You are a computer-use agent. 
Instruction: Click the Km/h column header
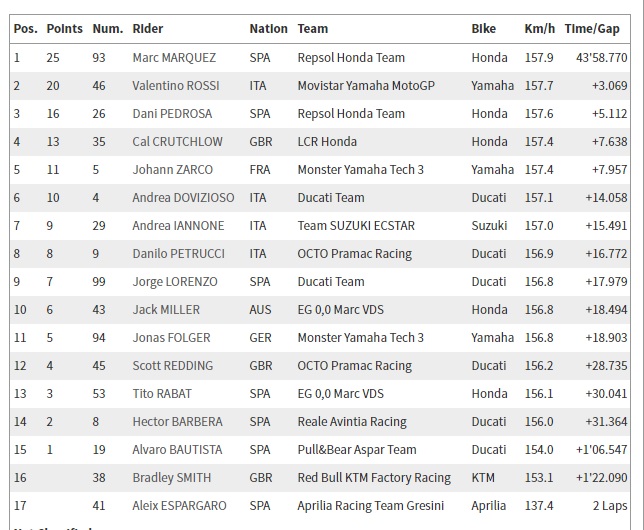point(539,29)
